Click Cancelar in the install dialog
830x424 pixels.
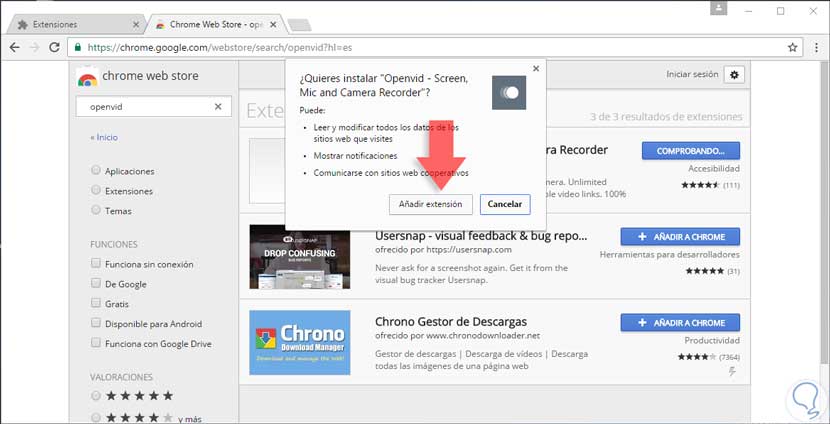click(x=505, y=204)
